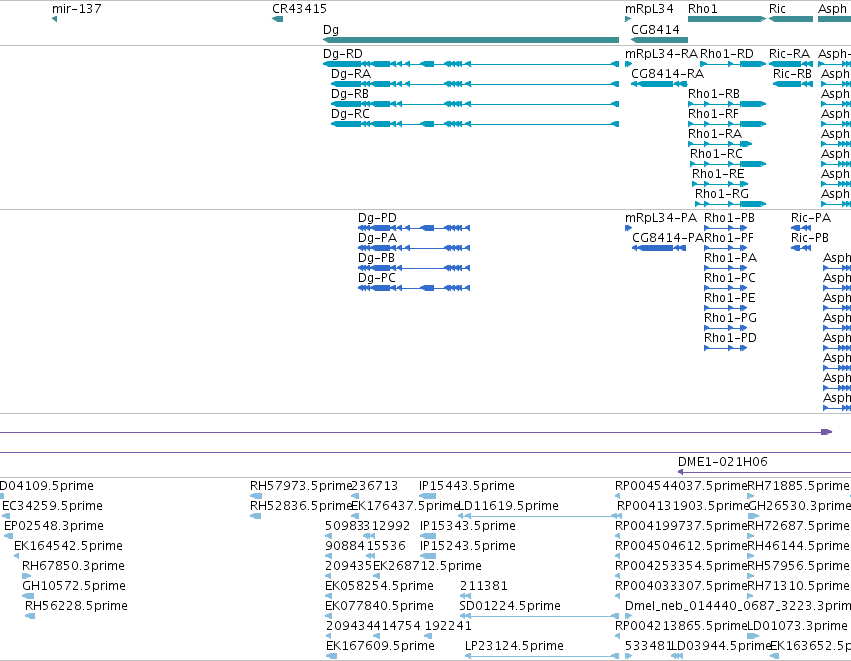Image resolution: width=851 pixels, height=661 pixels.
Task: Open the IP15443.5prime EST label
Action: [x=467, y=486]
